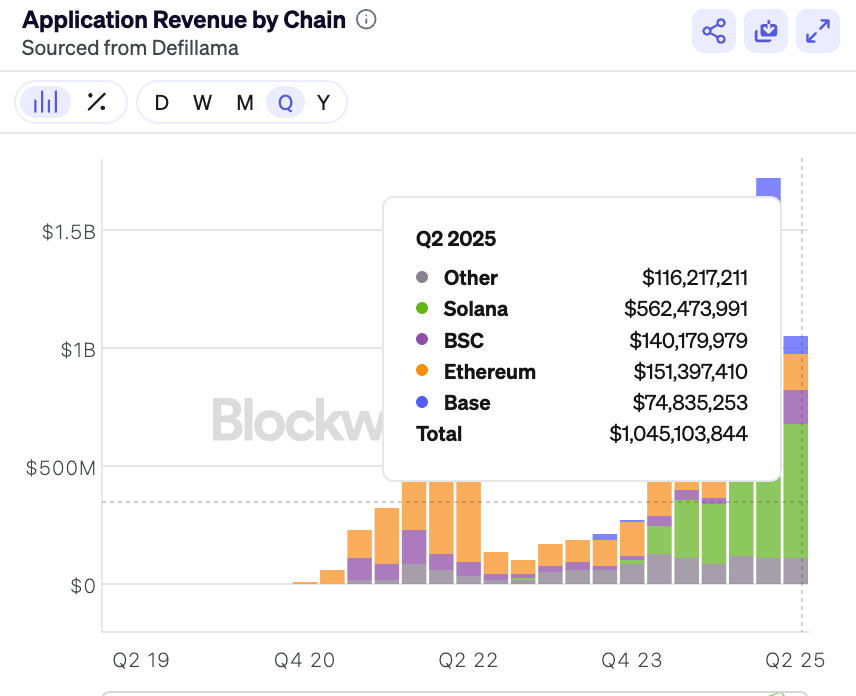Viewport: 856px width, 696px height.
Task: Download the chart image
Action: point(765,31)
